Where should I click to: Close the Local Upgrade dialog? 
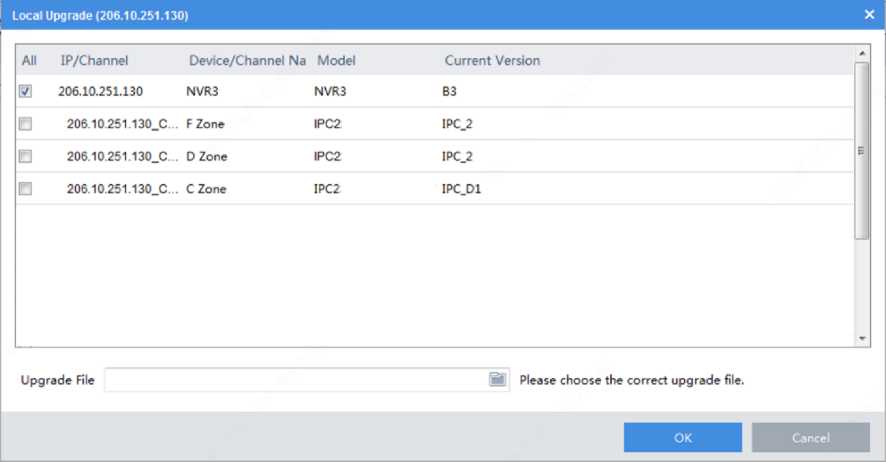coord(868,15)
